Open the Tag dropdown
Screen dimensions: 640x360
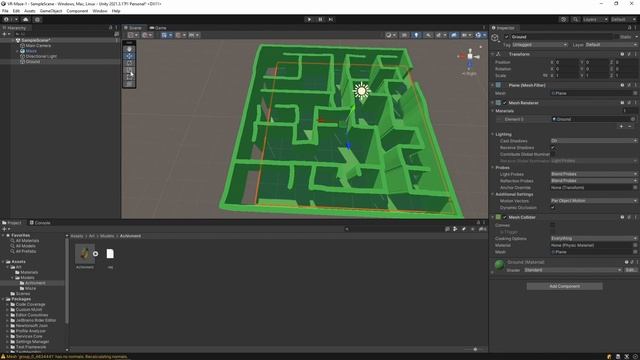[x=539, y=44]
